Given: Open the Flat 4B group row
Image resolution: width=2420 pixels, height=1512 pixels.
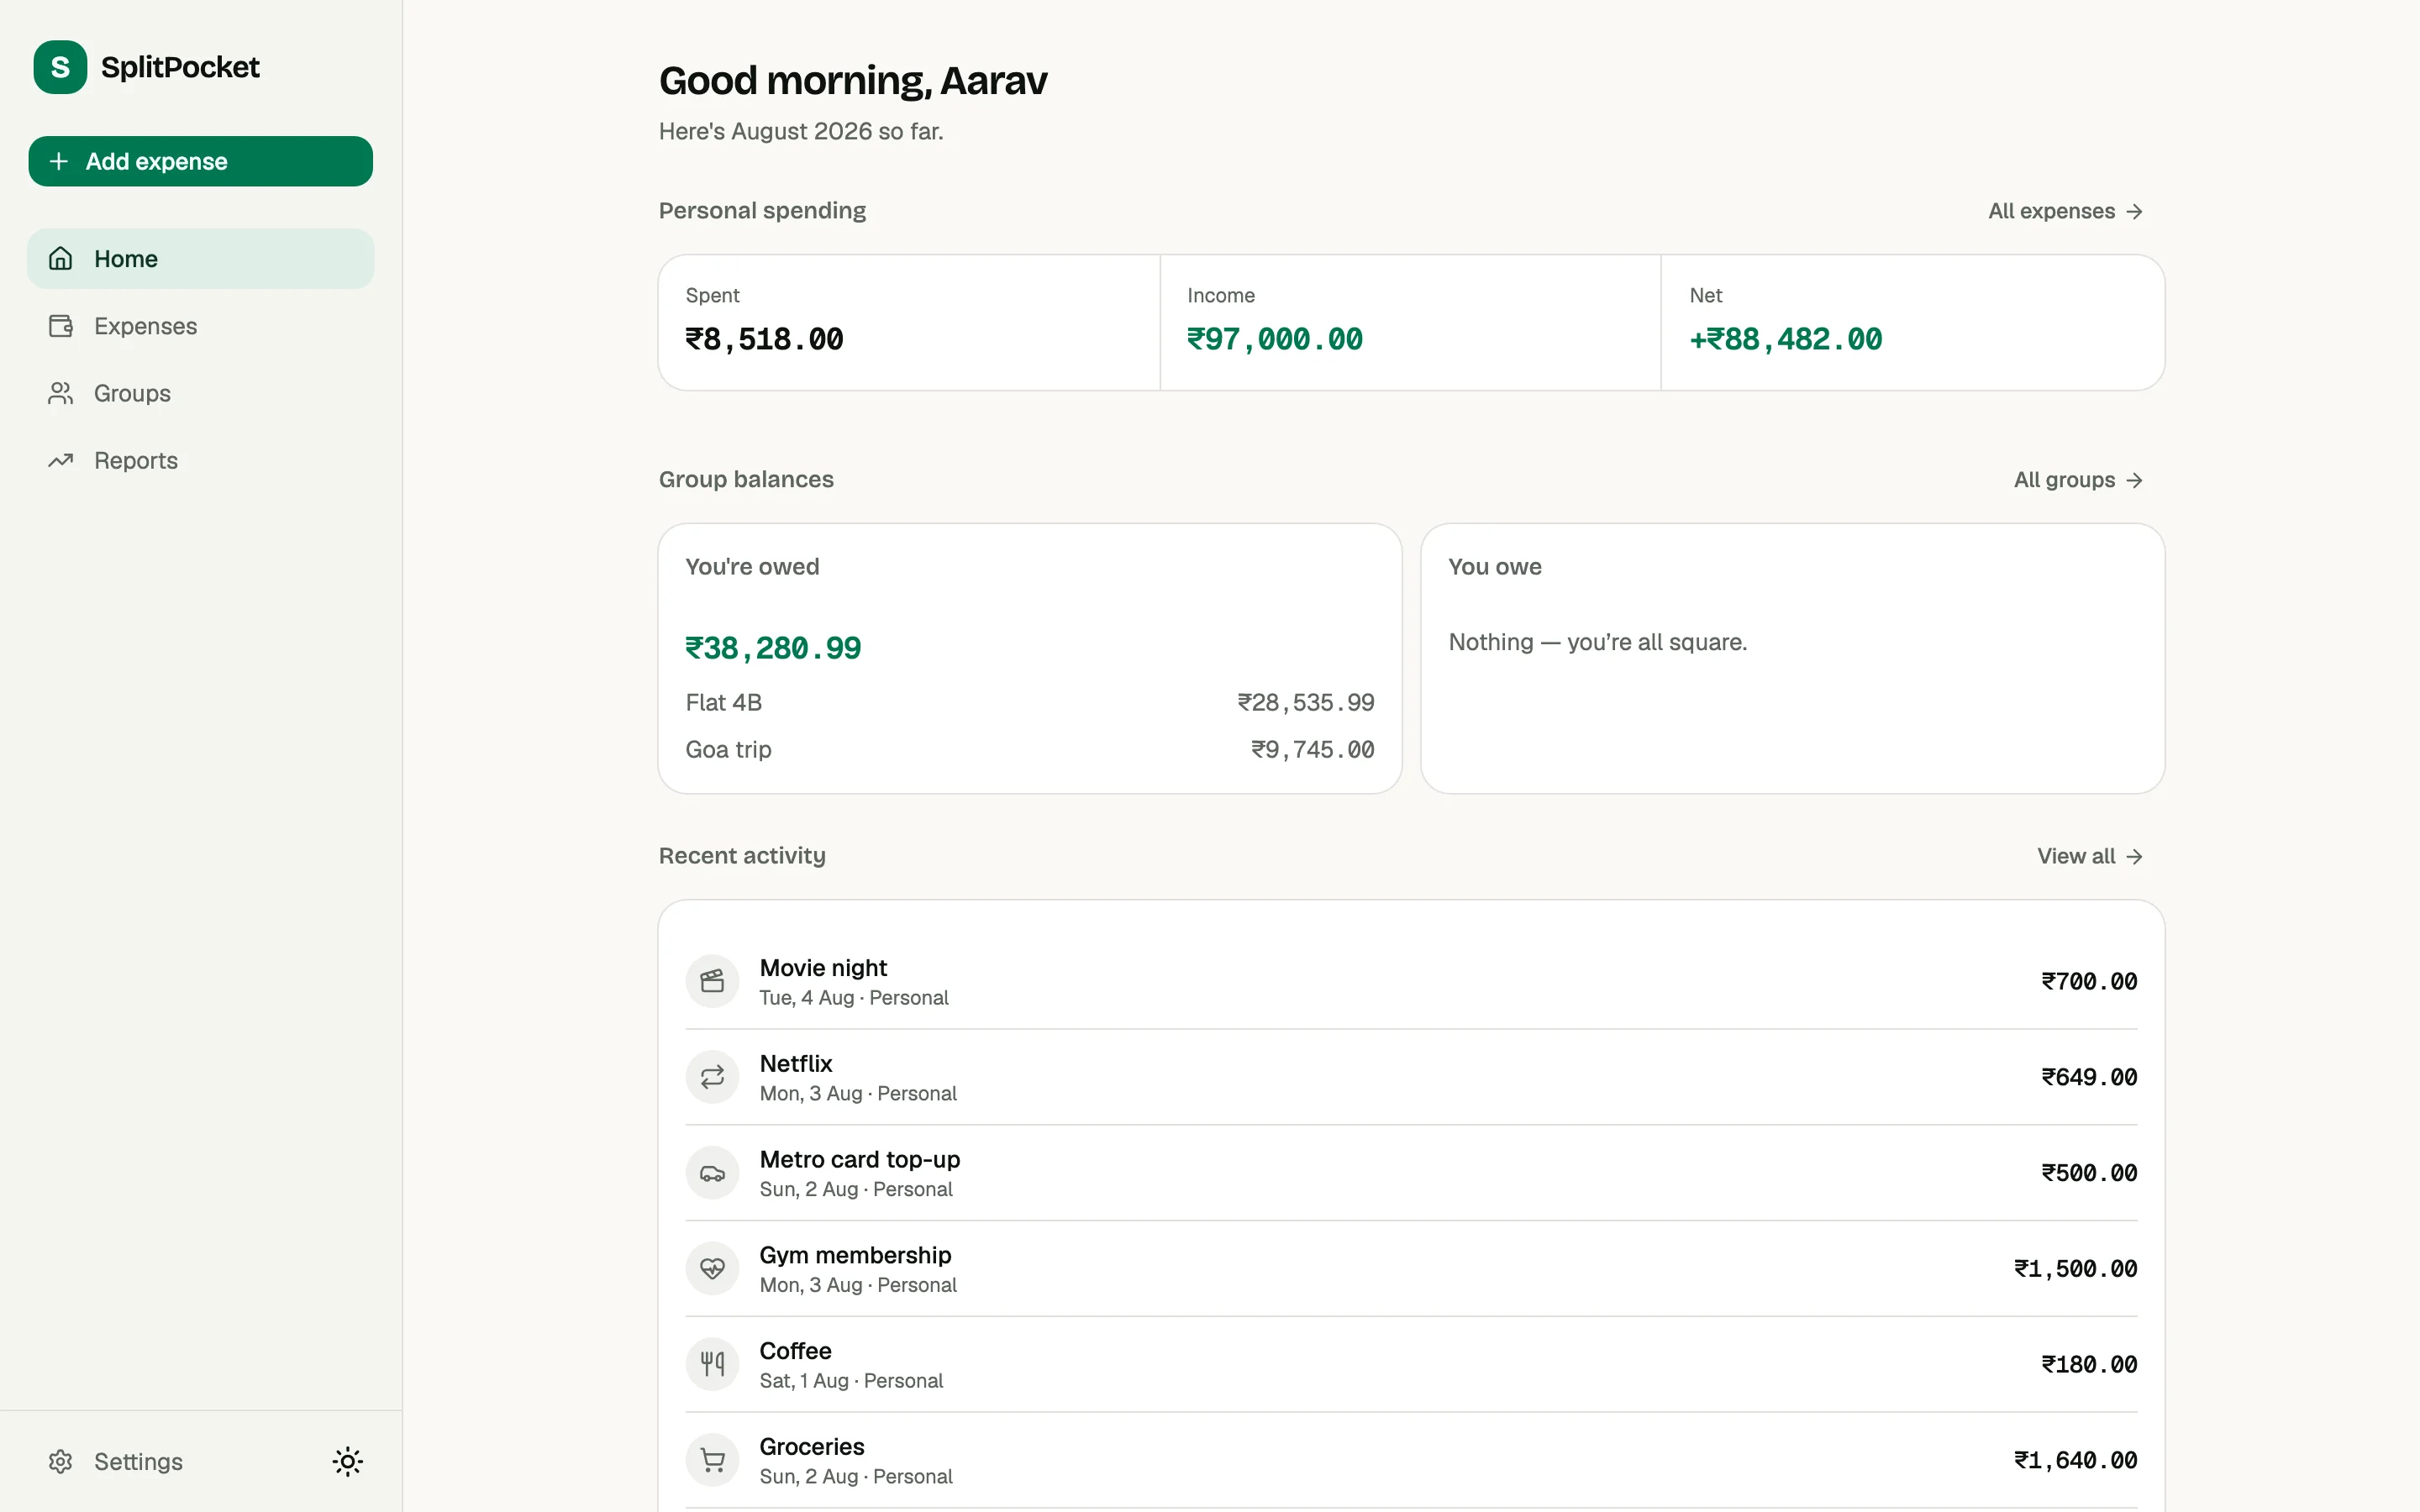Looking at the screenshot, I should (1030, 703).
